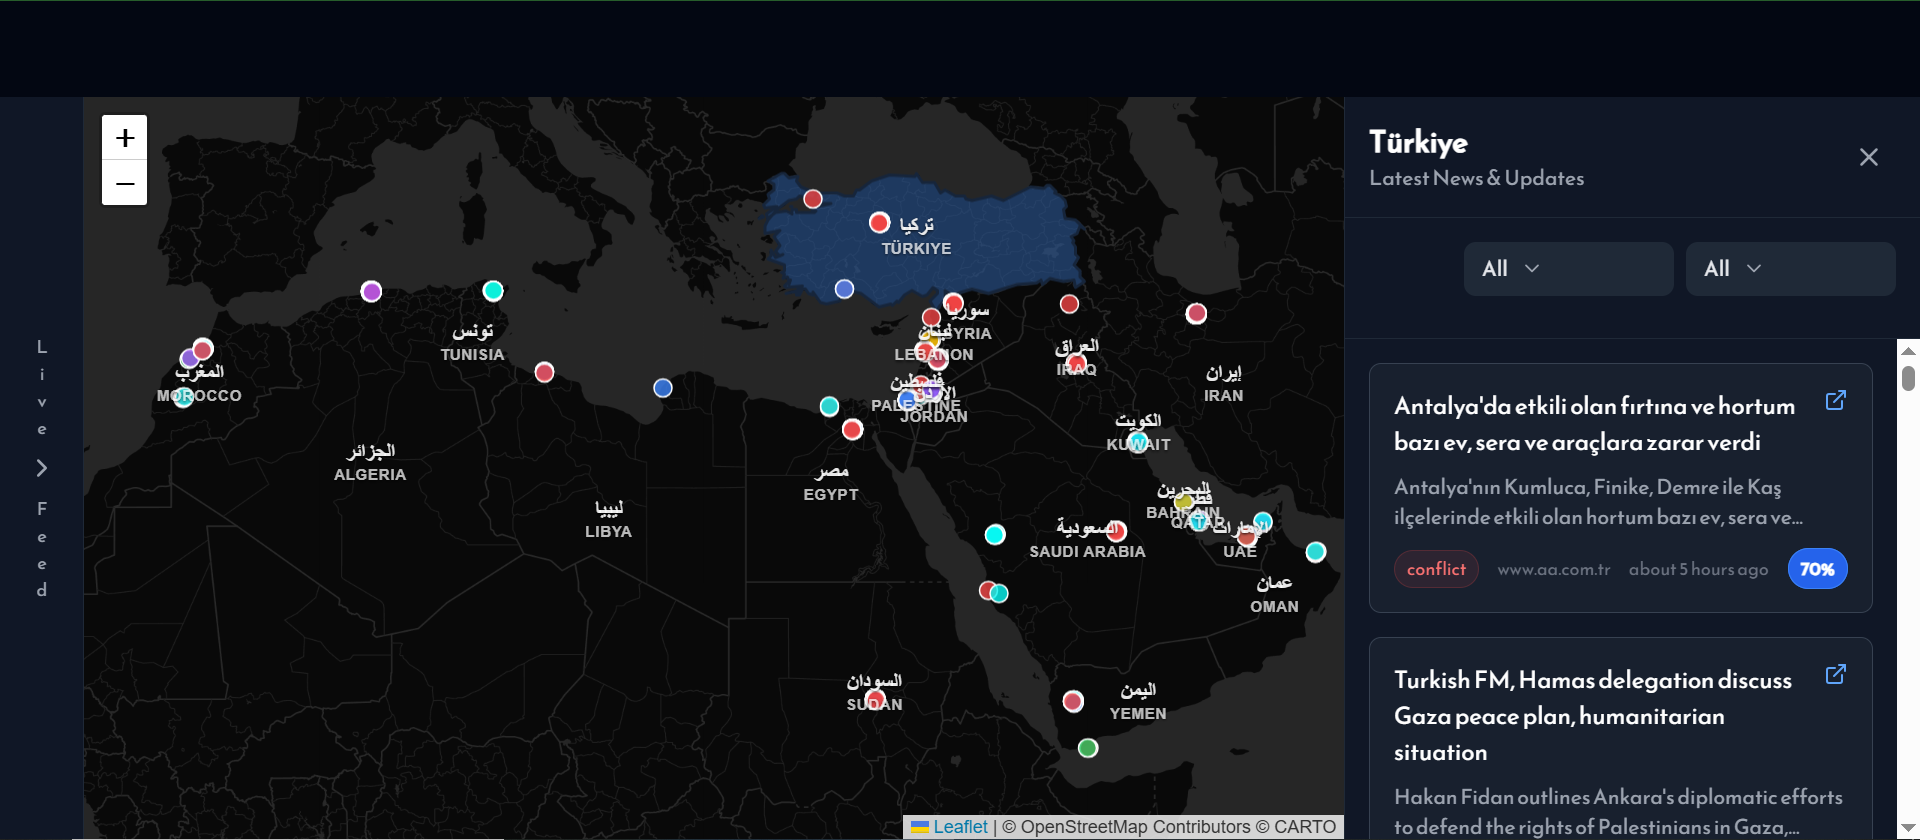Open Antalya storm article in new tab
1920x840 pixels.
pos(1835,400)
